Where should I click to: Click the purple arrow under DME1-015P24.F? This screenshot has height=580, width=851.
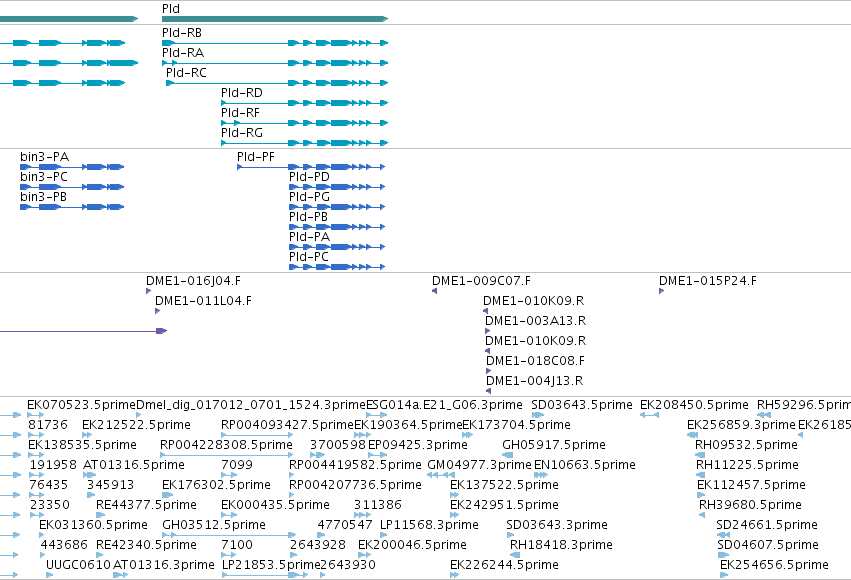coord(661,291)
